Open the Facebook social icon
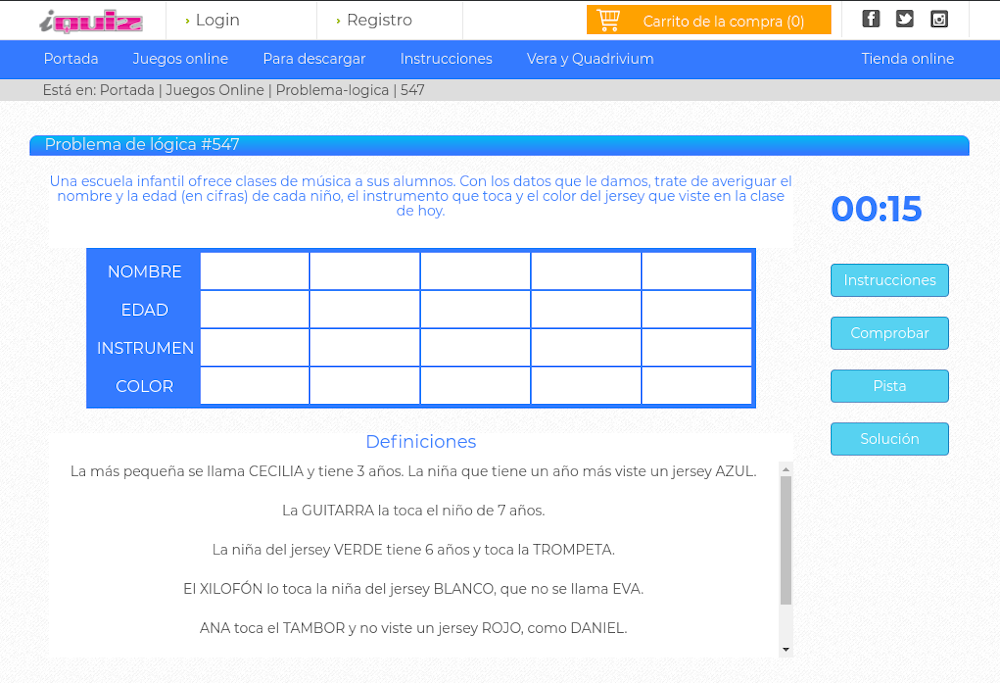This screenshot has height=683, width=1000. click(x=871, y=18)
